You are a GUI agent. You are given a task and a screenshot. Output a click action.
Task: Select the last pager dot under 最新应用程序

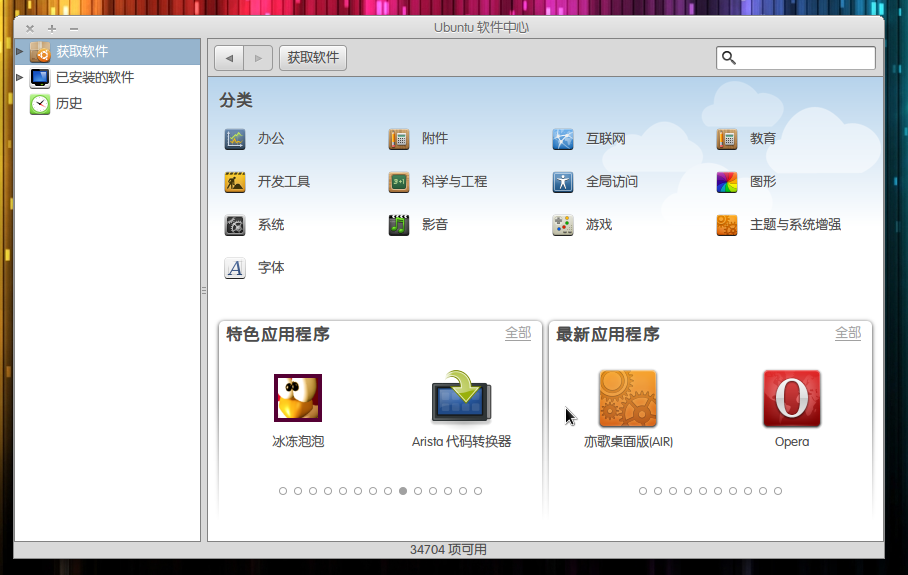point(778,491)
